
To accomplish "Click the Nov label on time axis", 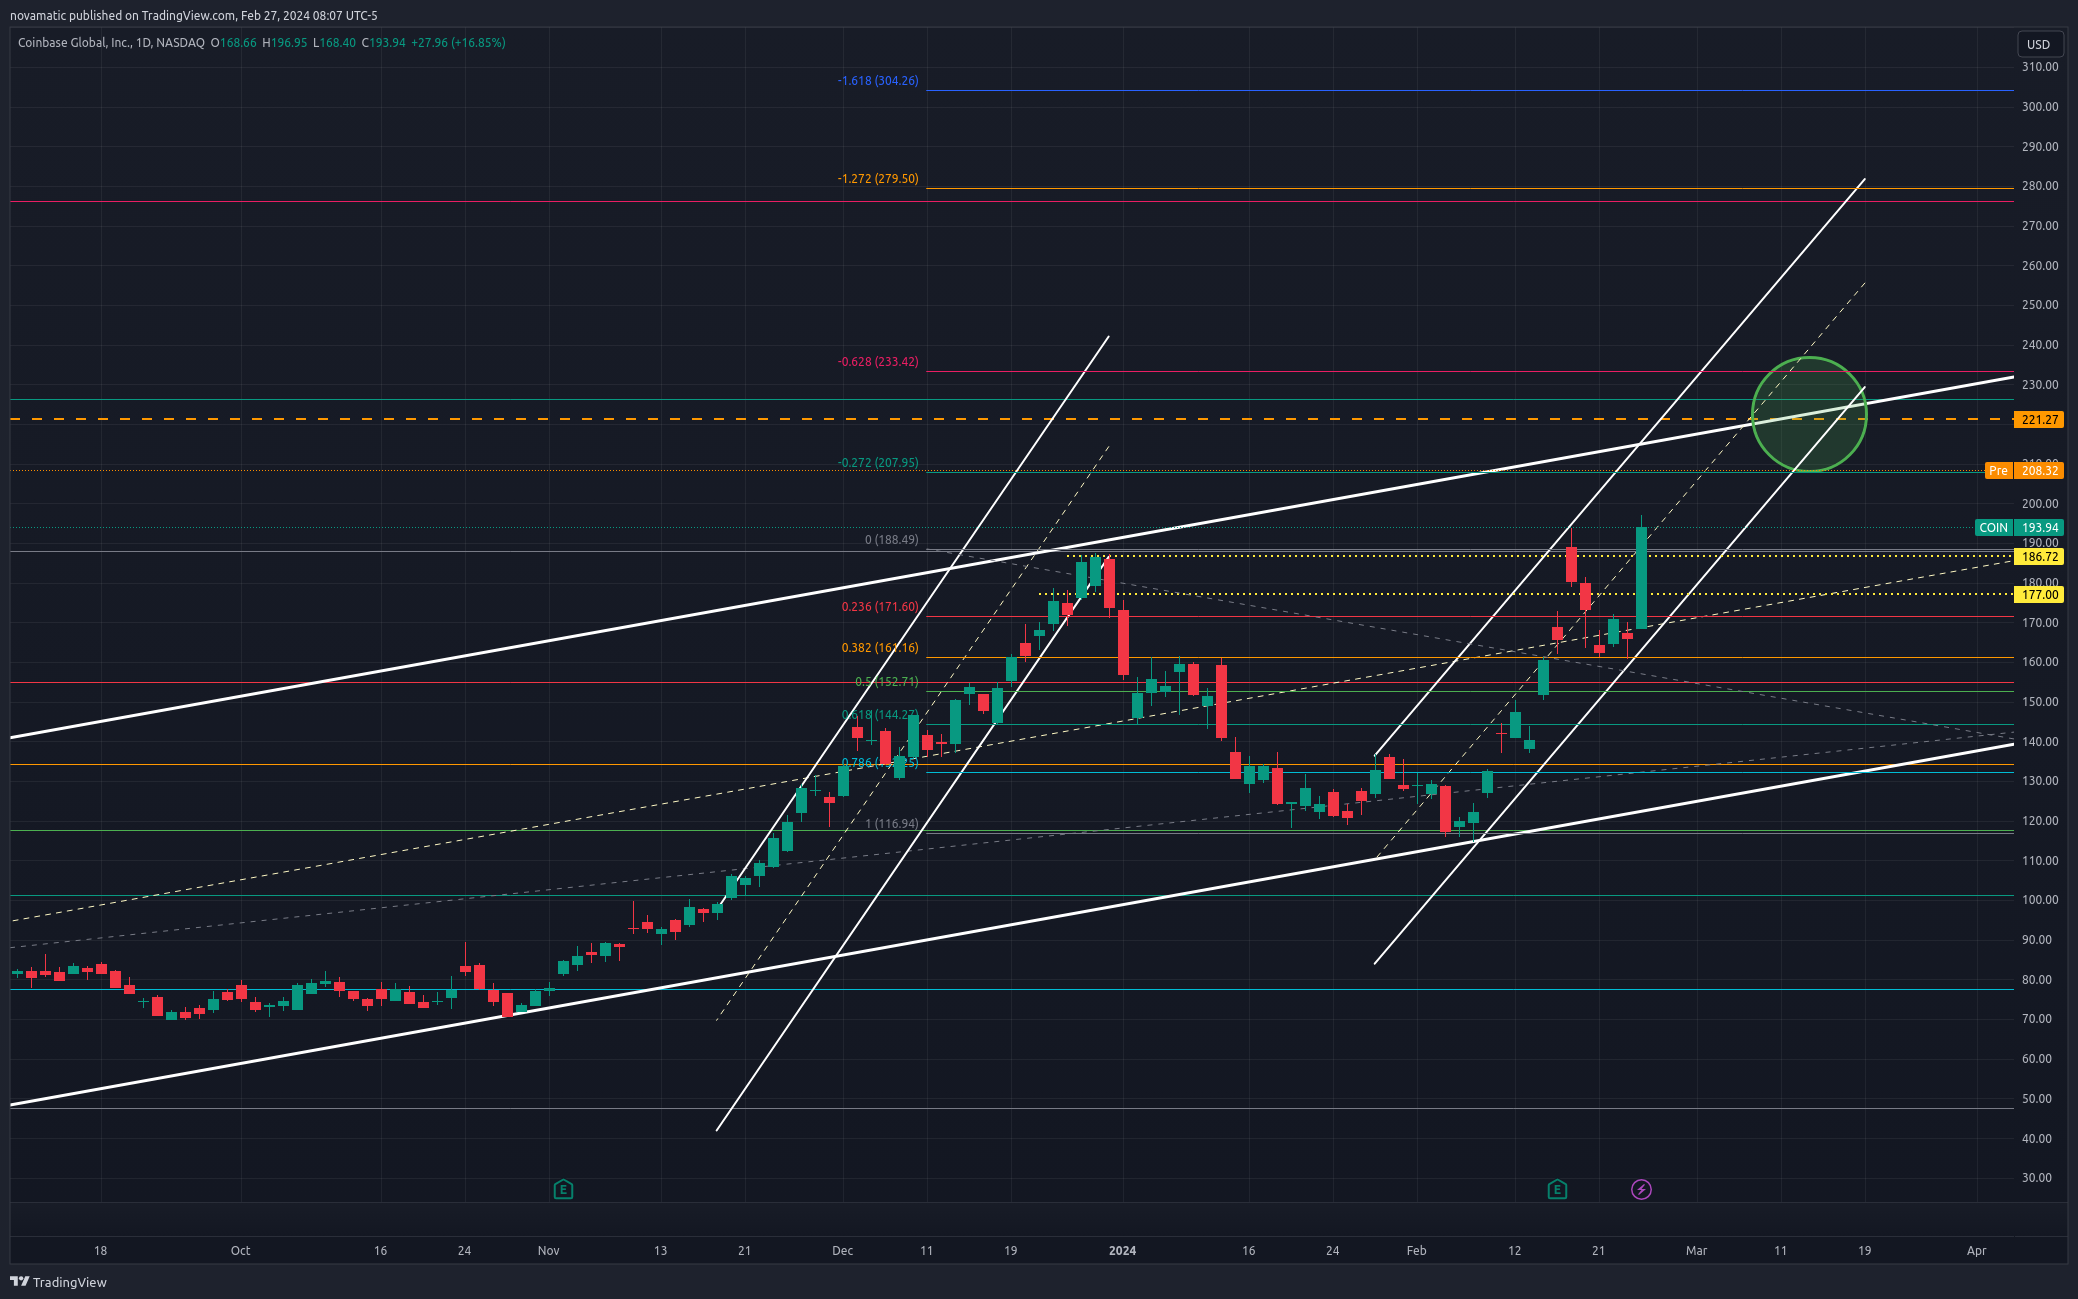I will [x=548, y=1250].
